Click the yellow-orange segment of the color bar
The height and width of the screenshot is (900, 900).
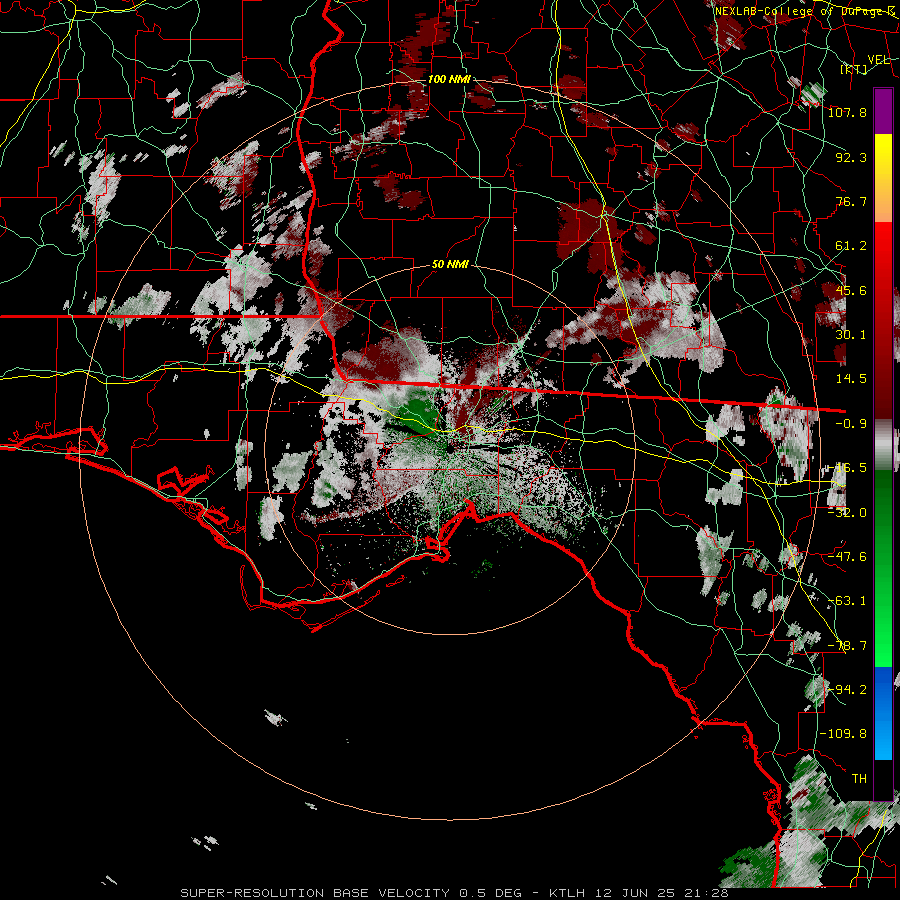pos(883,178)
